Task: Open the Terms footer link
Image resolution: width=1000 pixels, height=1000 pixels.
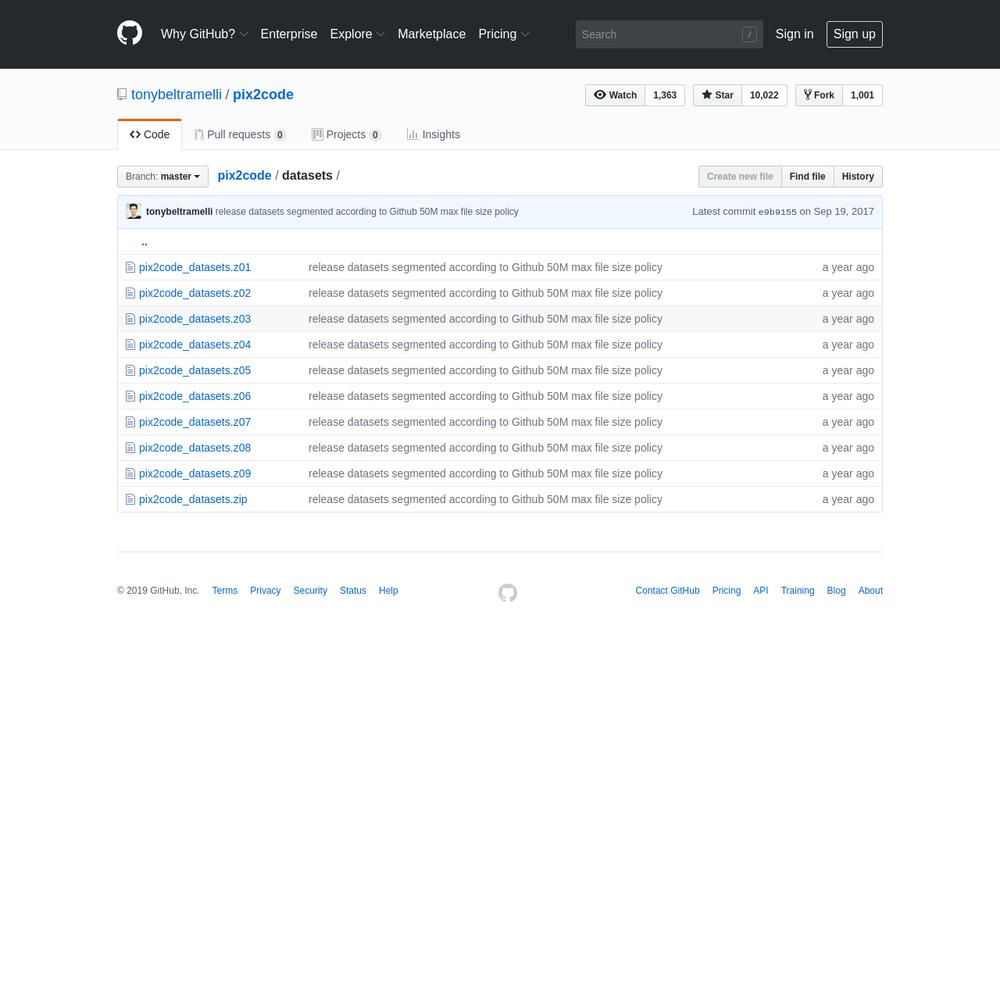Action: 224,591
